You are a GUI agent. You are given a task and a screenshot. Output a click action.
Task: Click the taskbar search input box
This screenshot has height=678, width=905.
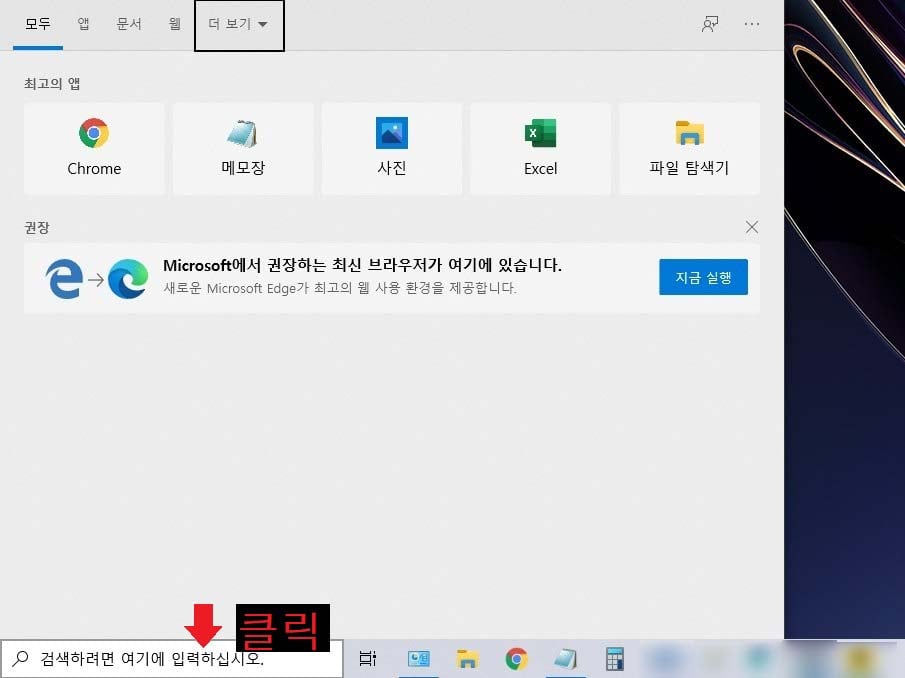172,658
